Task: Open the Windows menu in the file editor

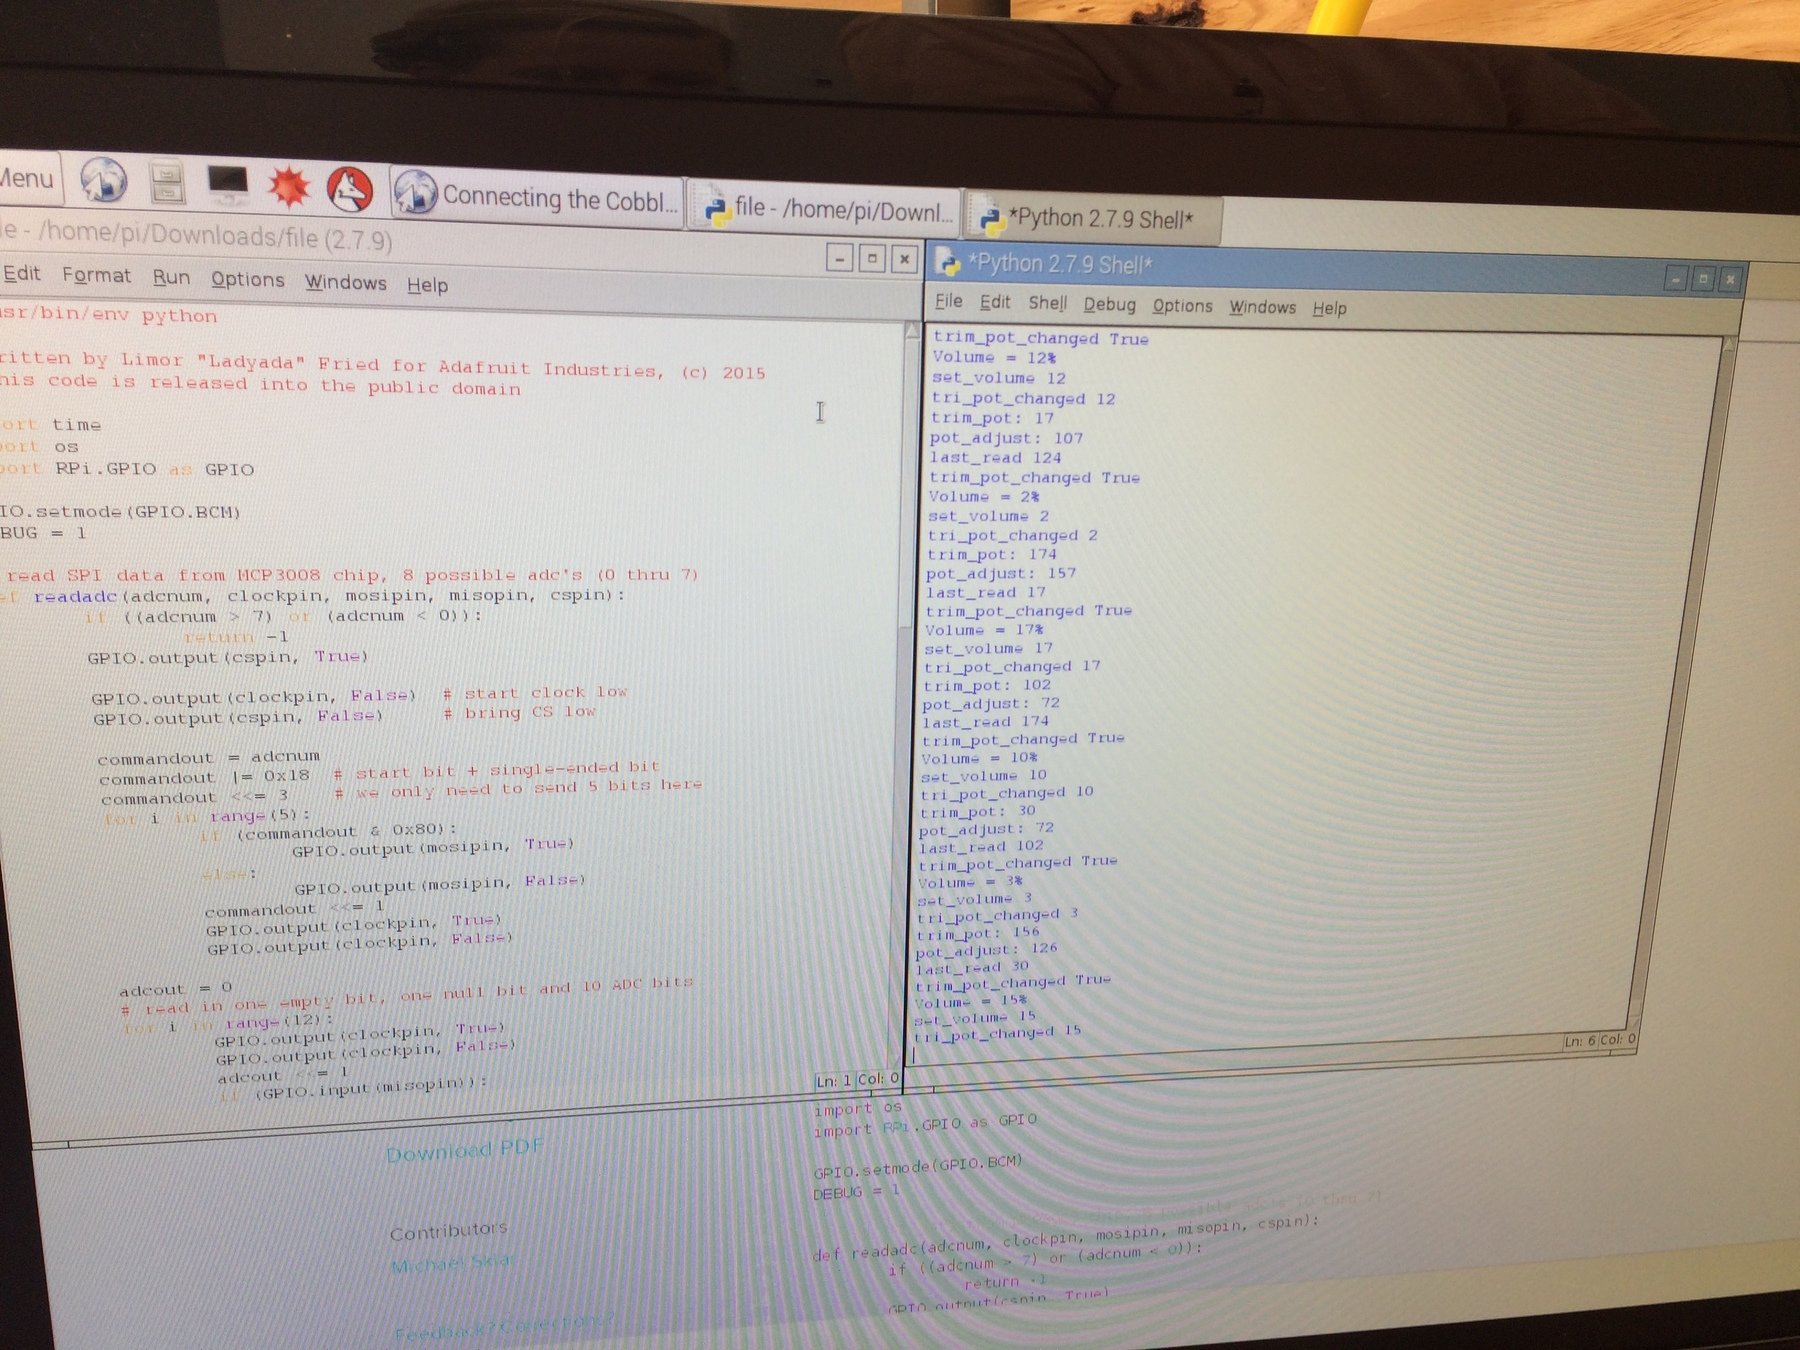Action: click(345, 283)
